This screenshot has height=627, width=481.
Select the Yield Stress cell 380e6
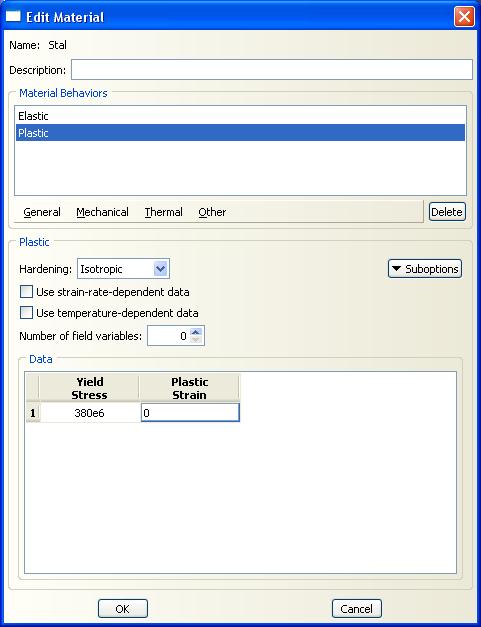tap(90, 413)
